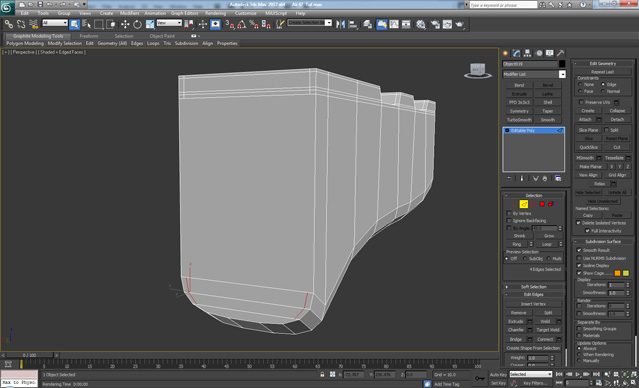Activate the Select Object tool
639x388 pixels.
tap(74, 24)
